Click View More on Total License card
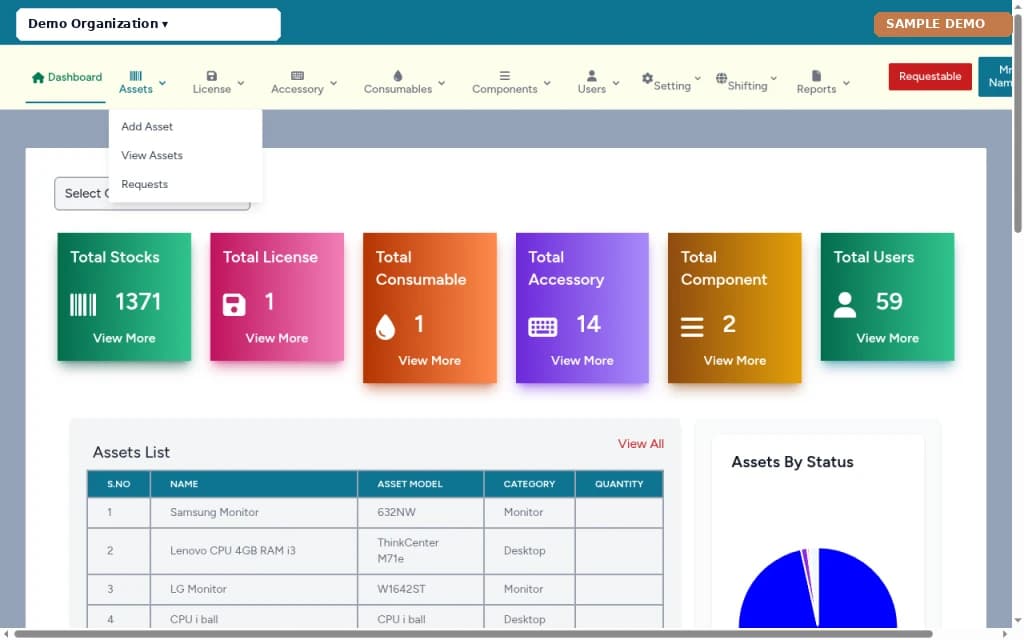This screenshot has width=1024, height=640. 277,338
